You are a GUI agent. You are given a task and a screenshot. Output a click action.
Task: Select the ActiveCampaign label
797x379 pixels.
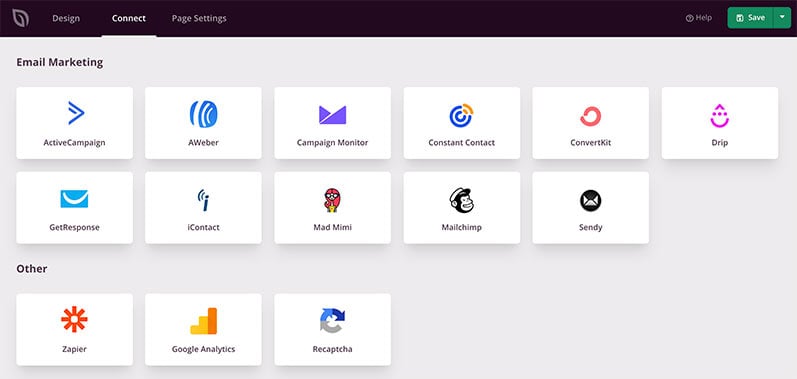click(74, 143)
